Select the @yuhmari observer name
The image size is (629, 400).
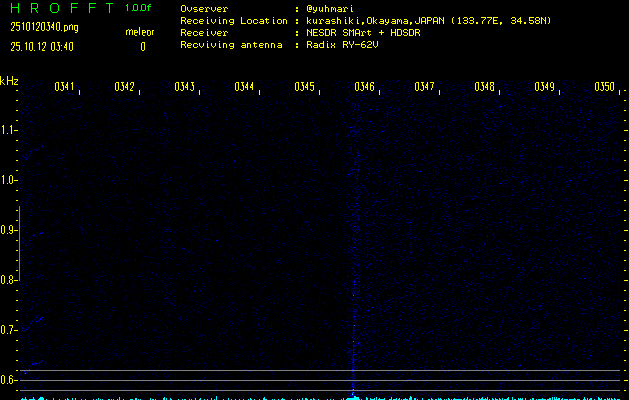point(331,9)
